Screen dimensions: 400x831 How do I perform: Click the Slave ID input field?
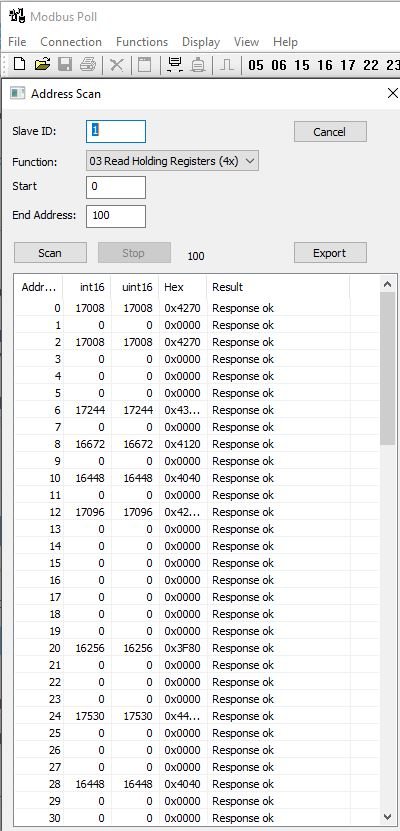115,131
